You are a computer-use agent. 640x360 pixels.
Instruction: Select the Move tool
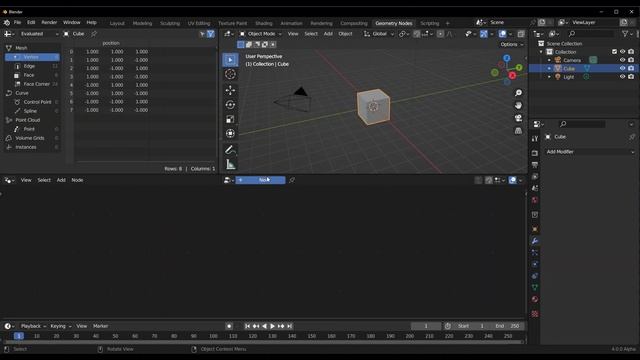click(230, 90)
